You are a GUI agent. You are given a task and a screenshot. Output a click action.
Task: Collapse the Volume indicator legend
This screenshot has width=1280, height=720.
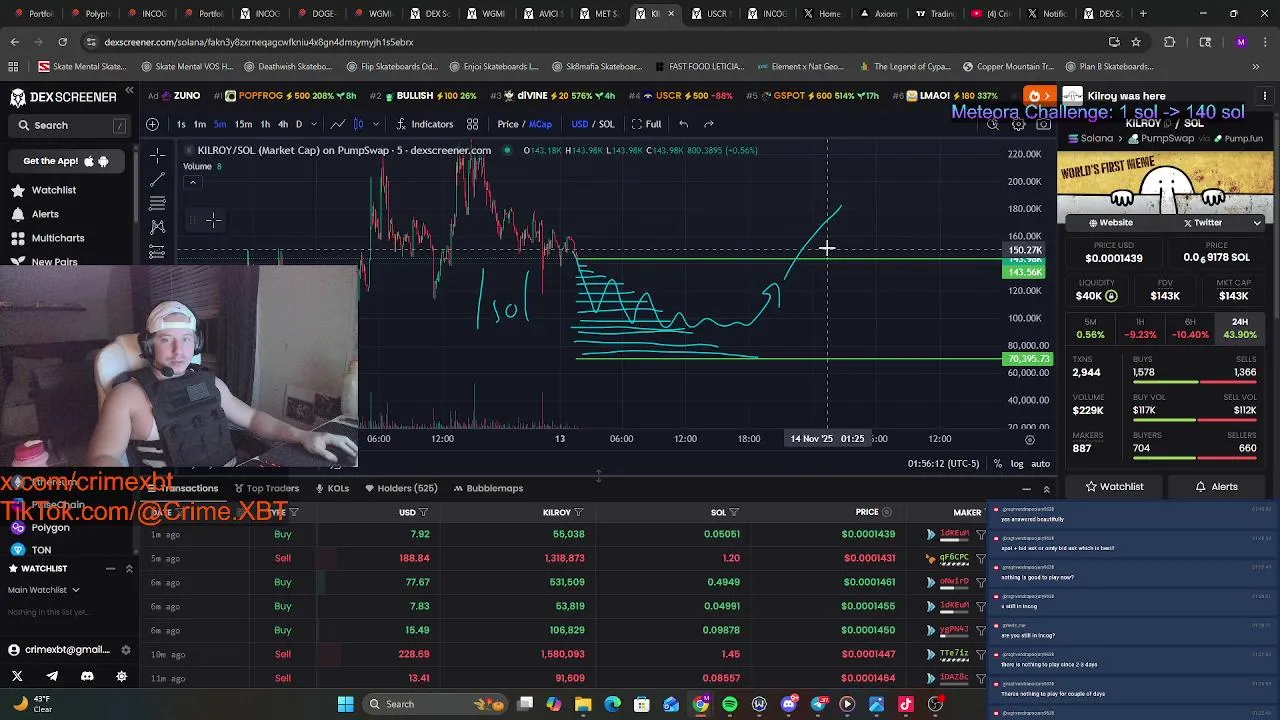[x=193, y=183]
